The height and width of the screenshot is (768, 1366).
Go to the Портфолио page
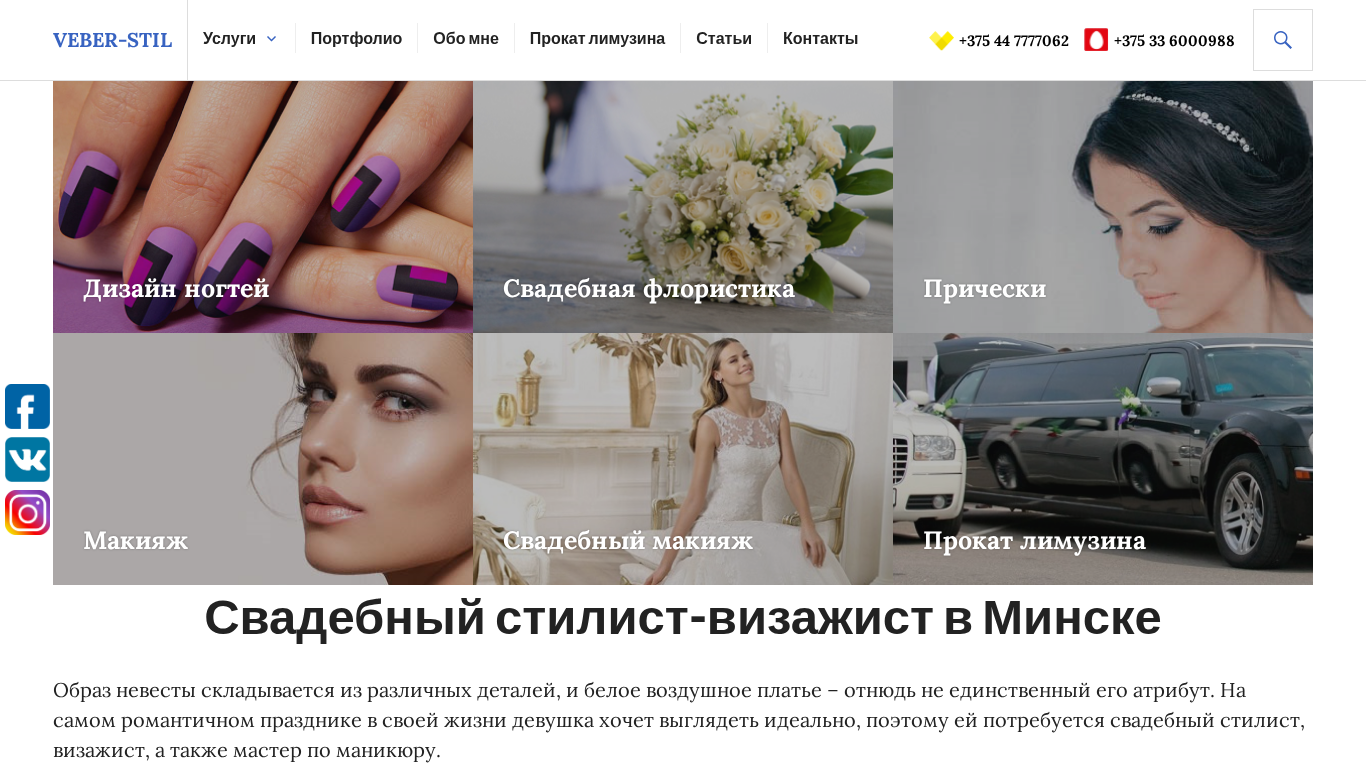[356, 39]
